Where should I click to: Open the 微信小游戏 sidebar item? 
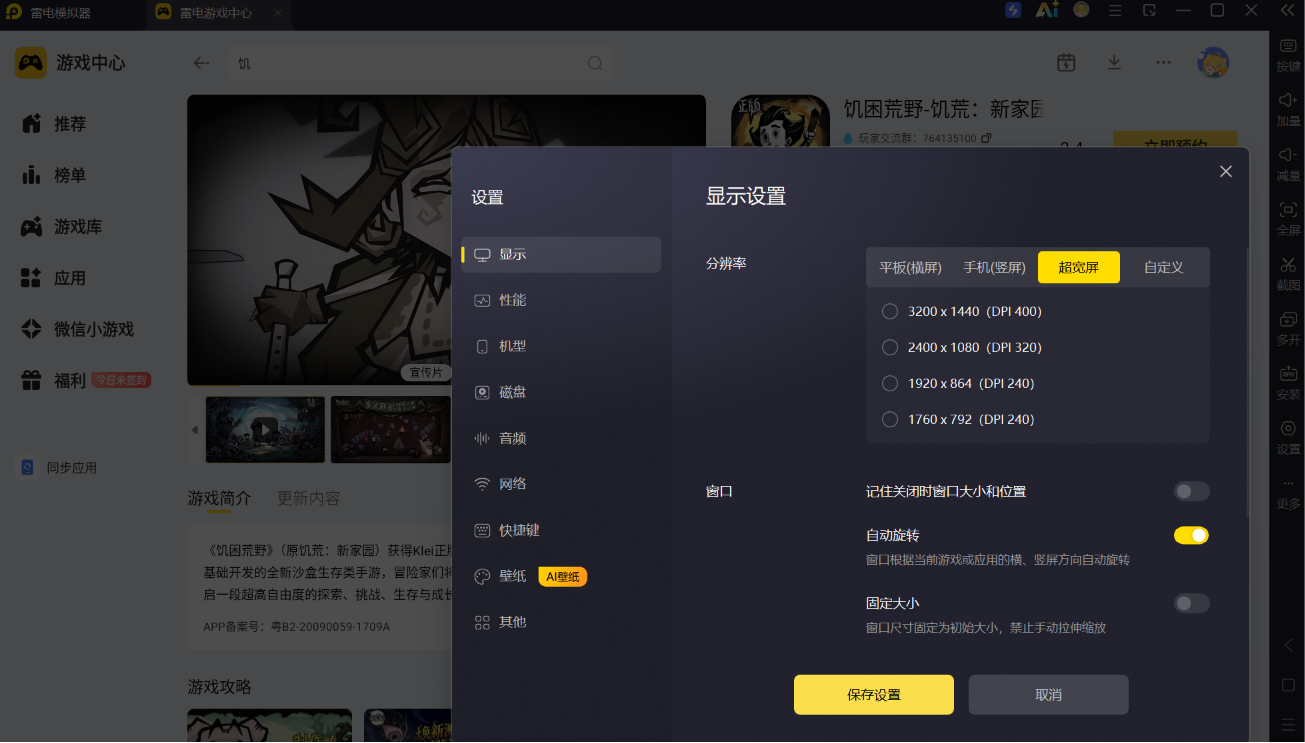[78, 329]
